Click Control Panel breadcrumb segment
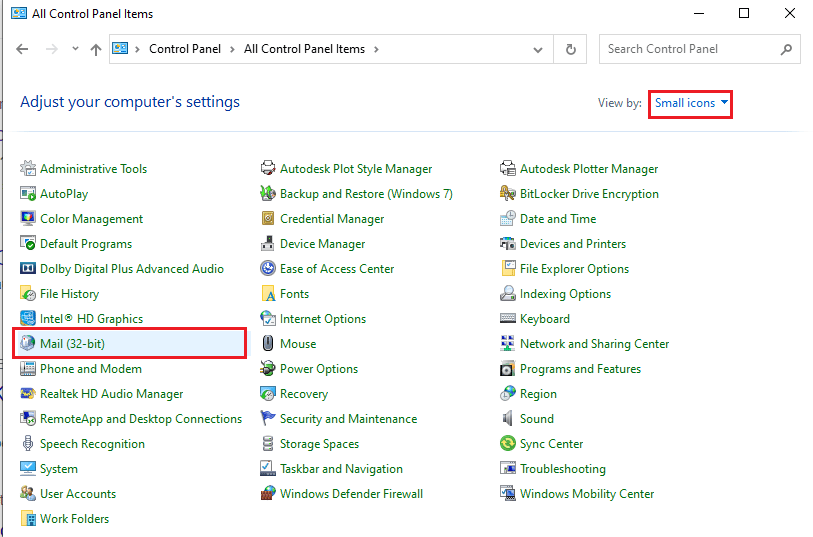Image resolution: width=813 pixels, height=537 pixels. coord(185,49)
